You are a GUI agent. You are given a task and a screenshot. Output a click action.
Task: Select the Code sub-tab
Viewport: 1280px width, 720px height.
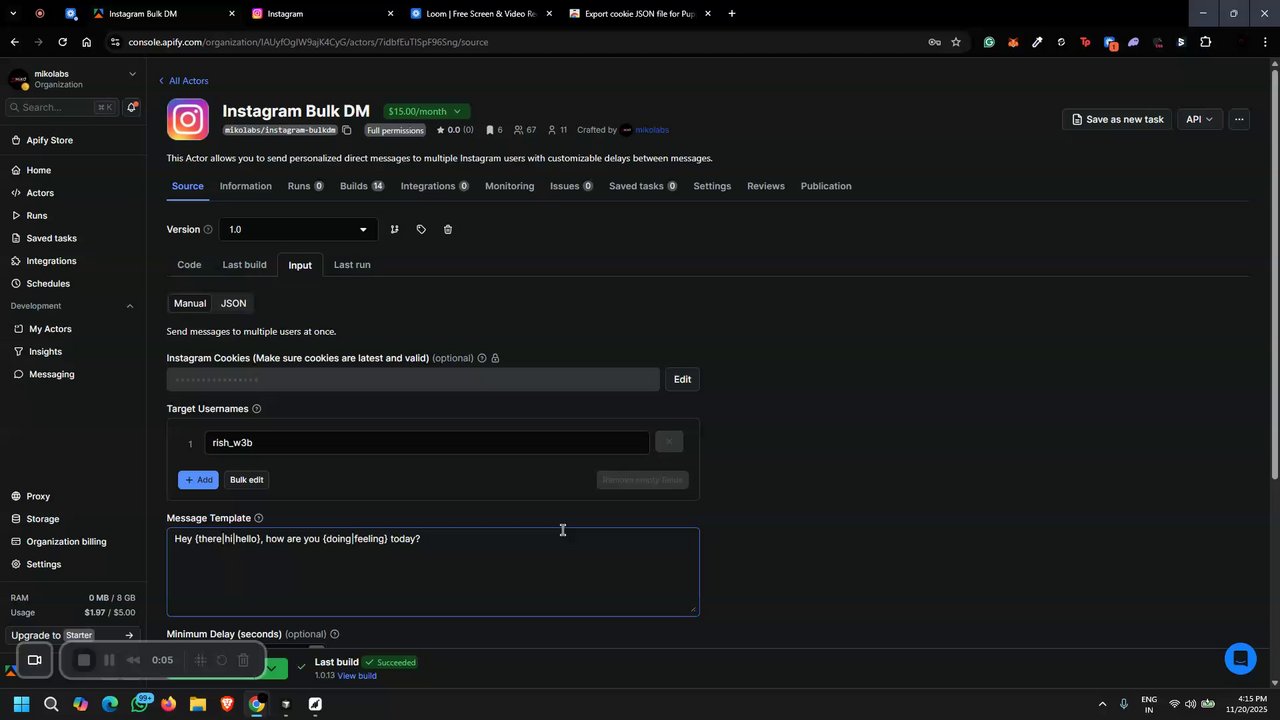tap(189, 265)
